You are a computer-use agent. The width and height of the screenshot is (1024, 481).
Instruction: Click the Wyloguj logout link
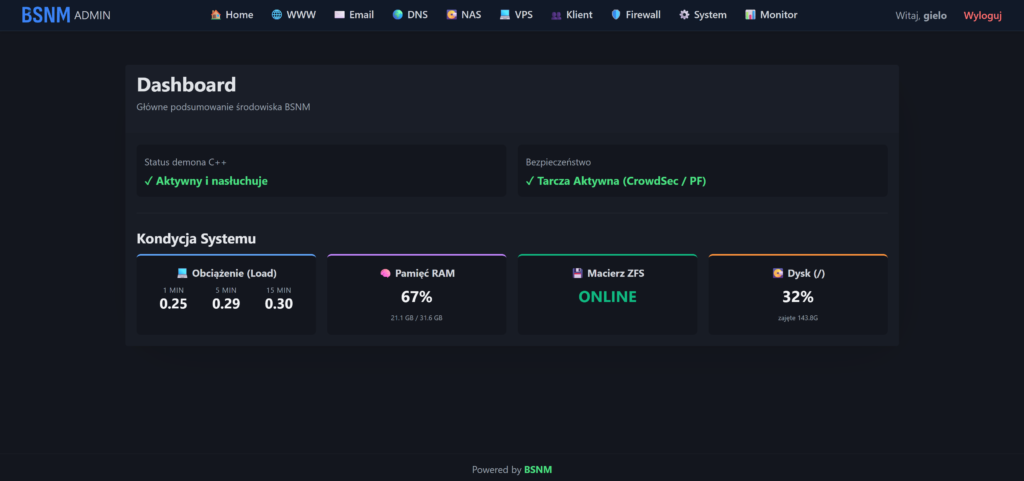pos(982,16)
